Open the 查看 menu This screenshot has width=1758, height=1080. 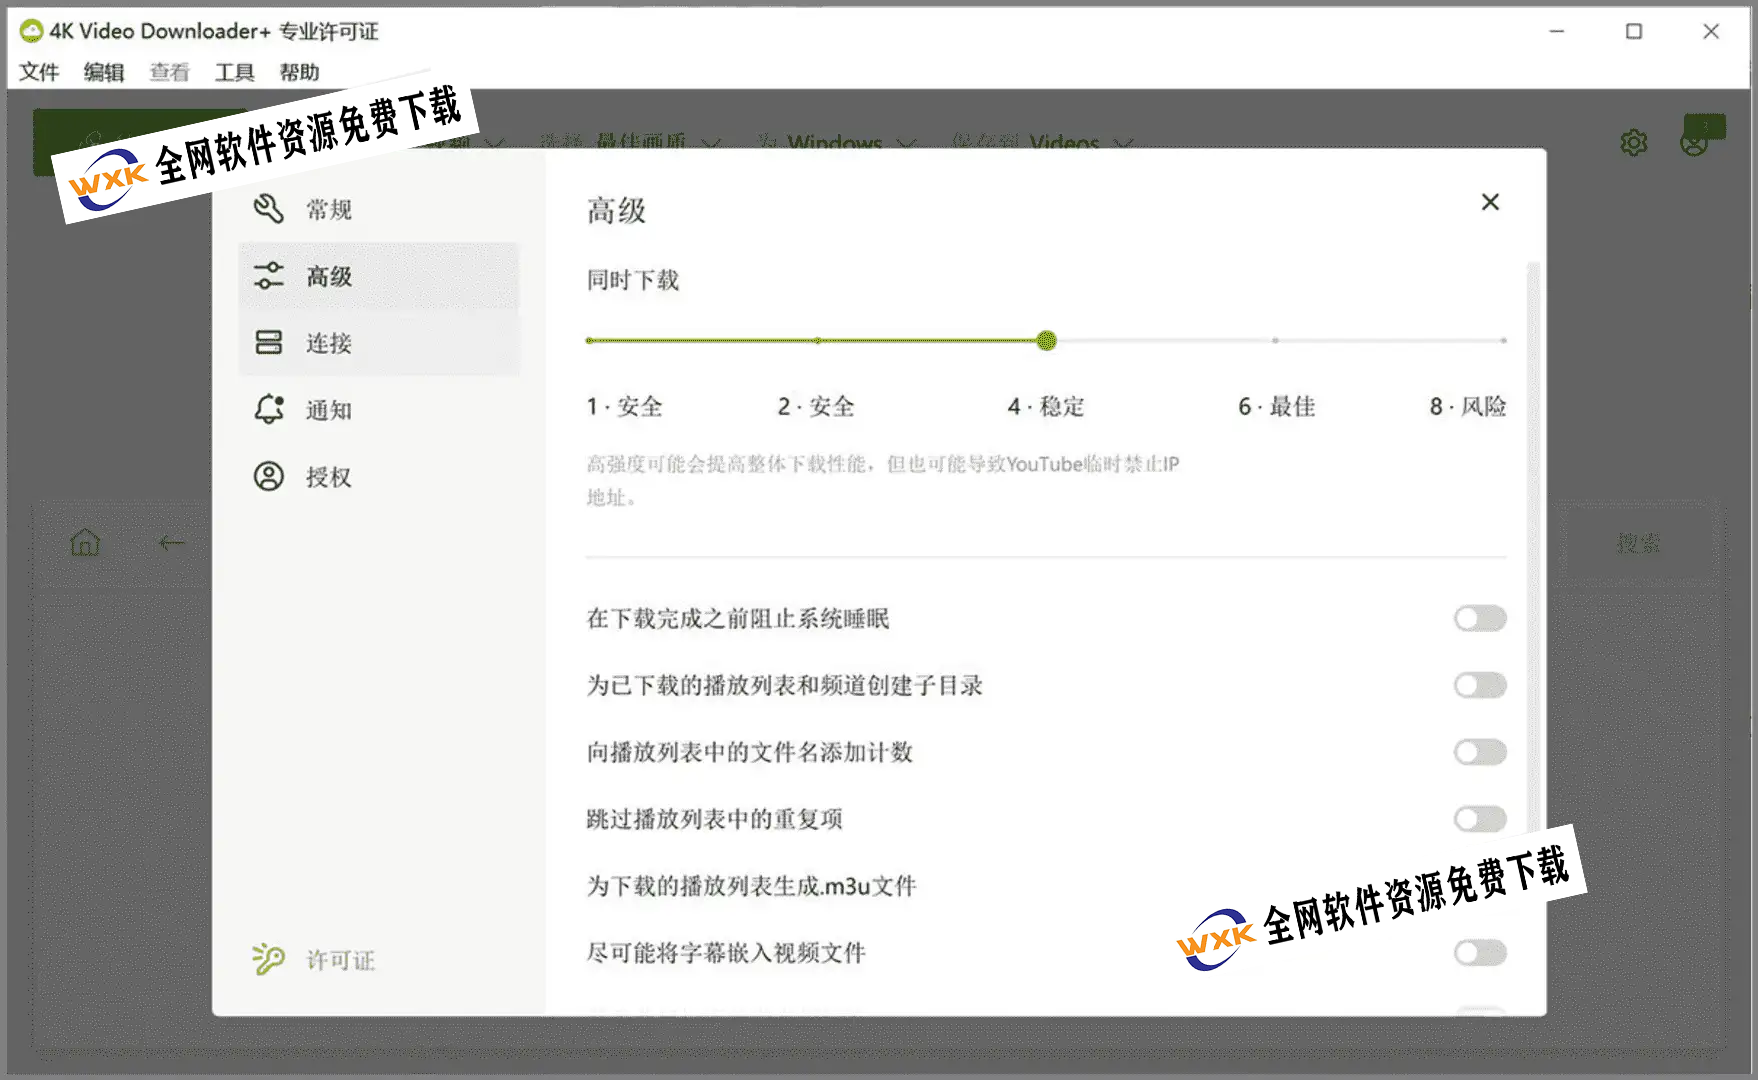169,72
